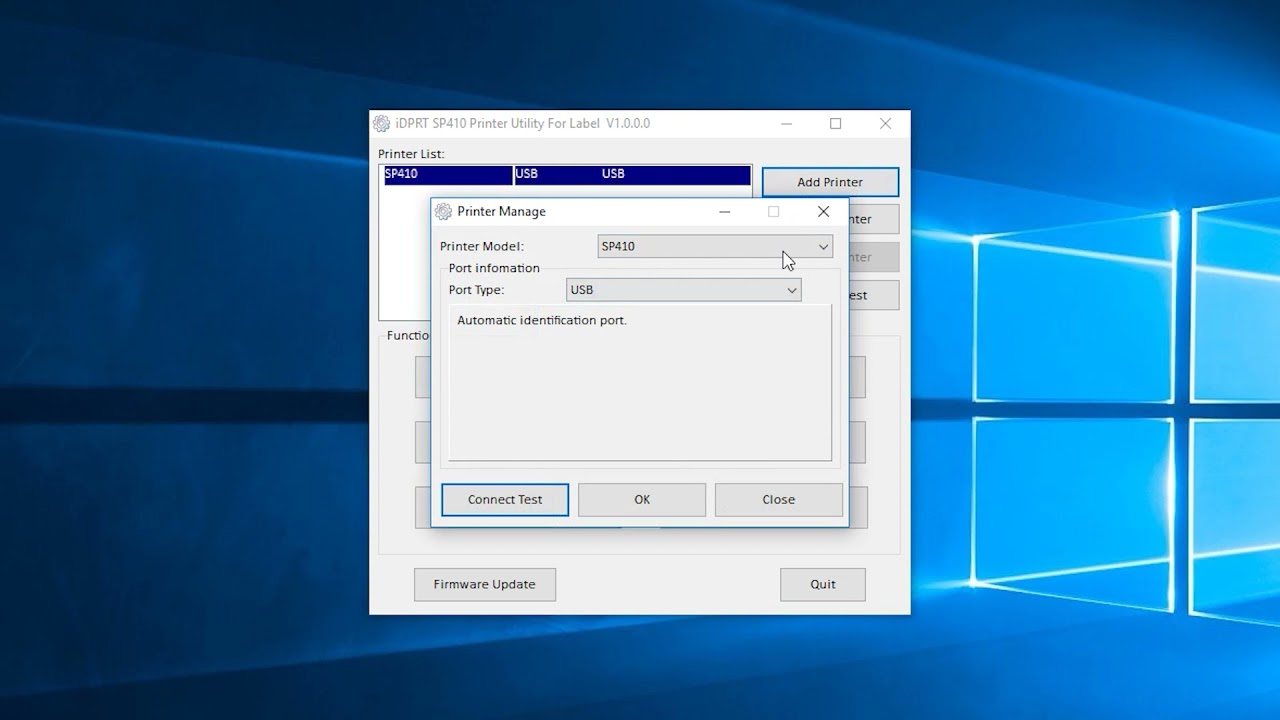Image resolution: width=1280 pixels, height=720 pixels.
Task: Open the Printer Model dropdown
Action: click(x=715, y=246)
